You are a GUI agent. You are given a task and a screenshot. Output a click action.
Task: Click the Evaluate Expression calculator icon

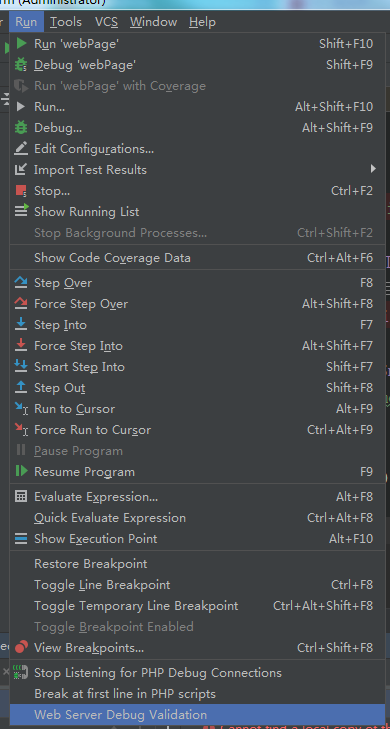pos(21,497)
